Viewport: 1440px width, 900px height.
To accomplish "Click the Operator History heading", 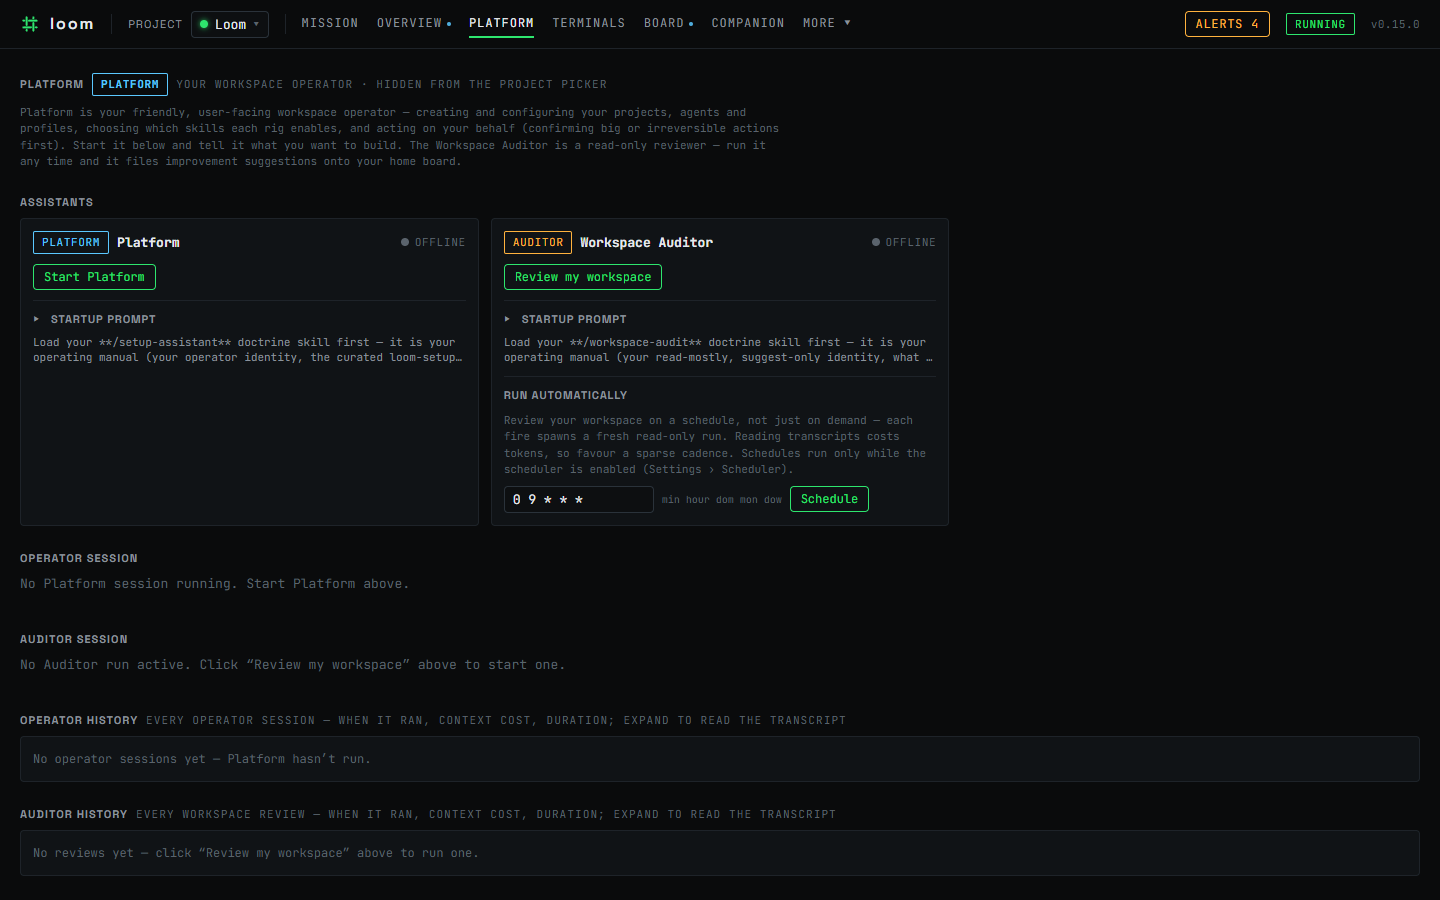I will (79, 720).
